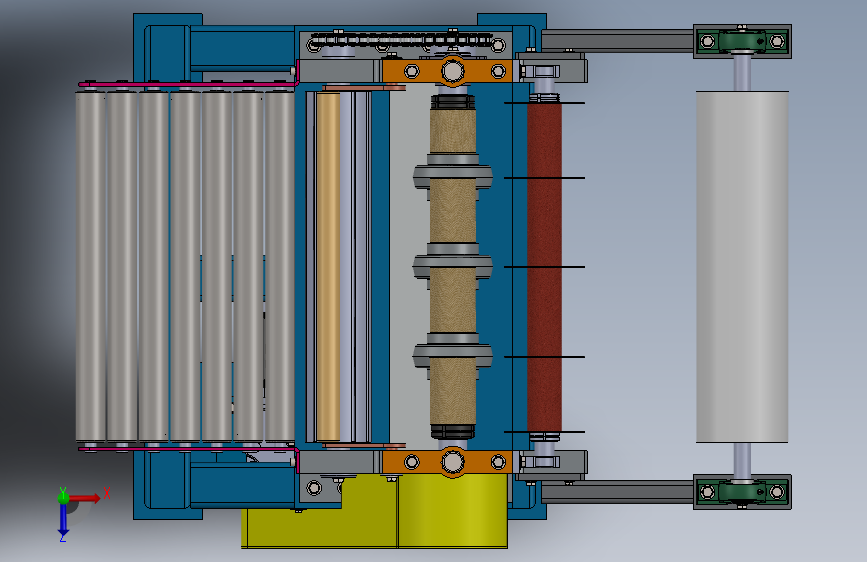Select the upper gray support arm on right
Image resolution: width=867 pixels, height=562 pixels.
point(617,41)
